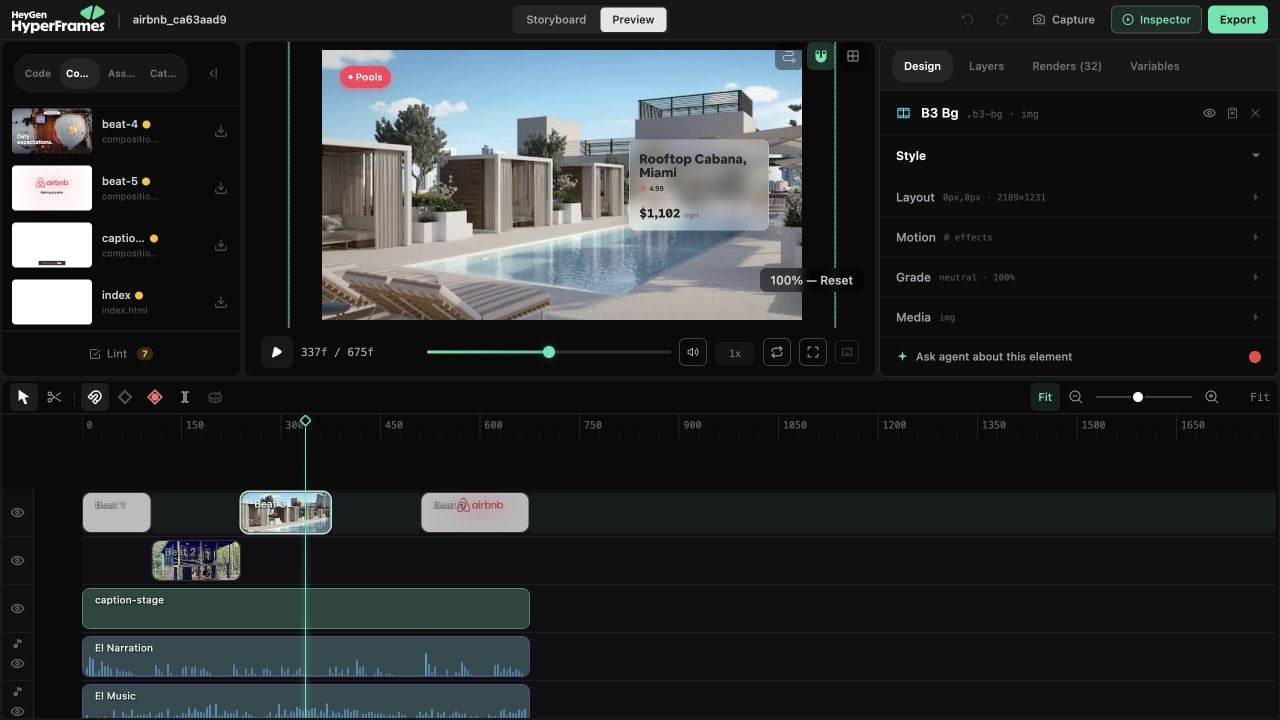
Task: Open the Code tab in left panel
Action: [38, 73]
